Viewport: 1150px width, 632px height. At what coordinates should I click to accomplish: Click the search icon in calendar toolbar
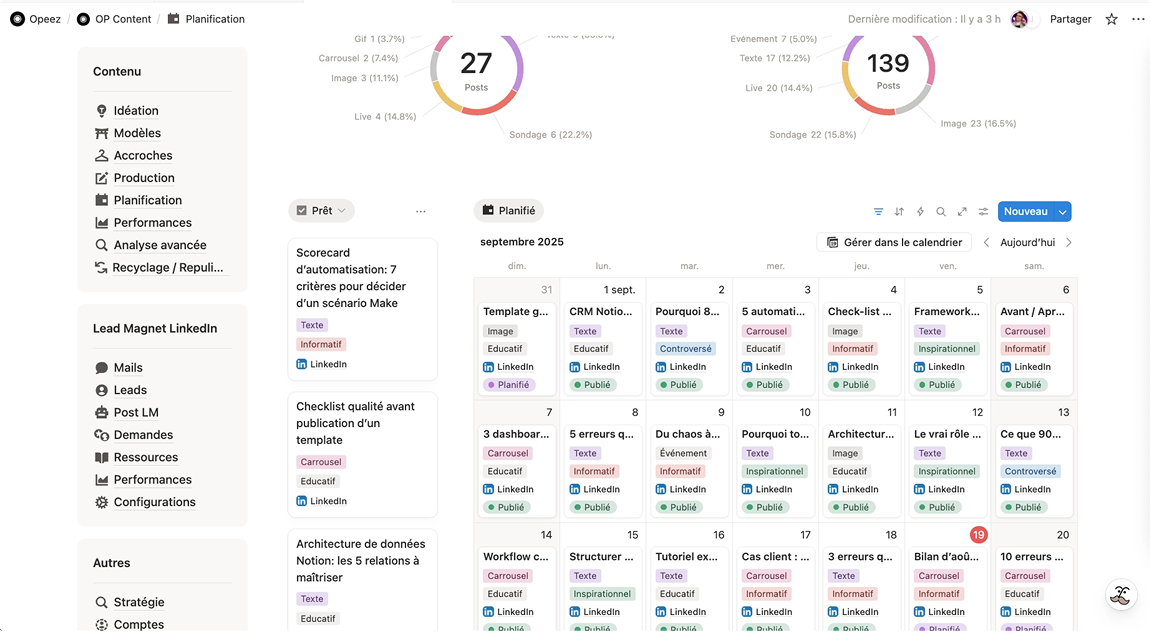(941, 211)
